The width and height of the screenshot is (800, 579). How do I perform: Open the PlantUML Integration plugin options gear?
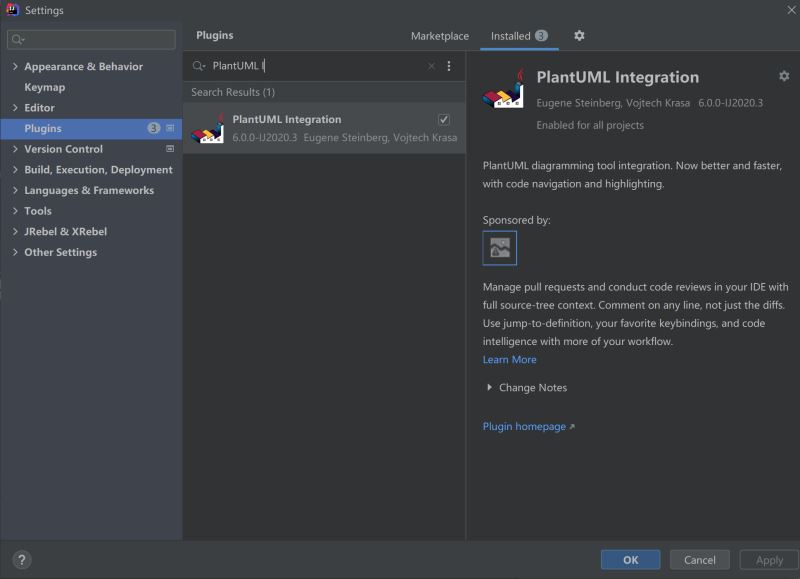(784, 76)
